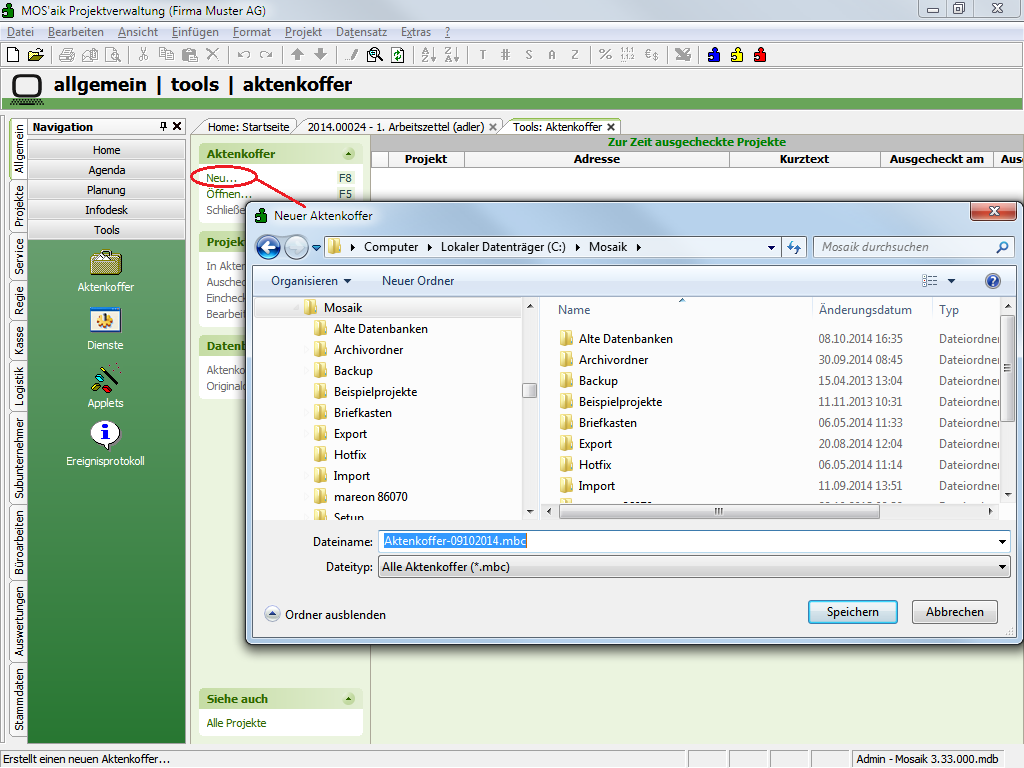Screen dimensions: 1024x768
Task: Refresh the dialog address bar location
Action: [794, 248]
